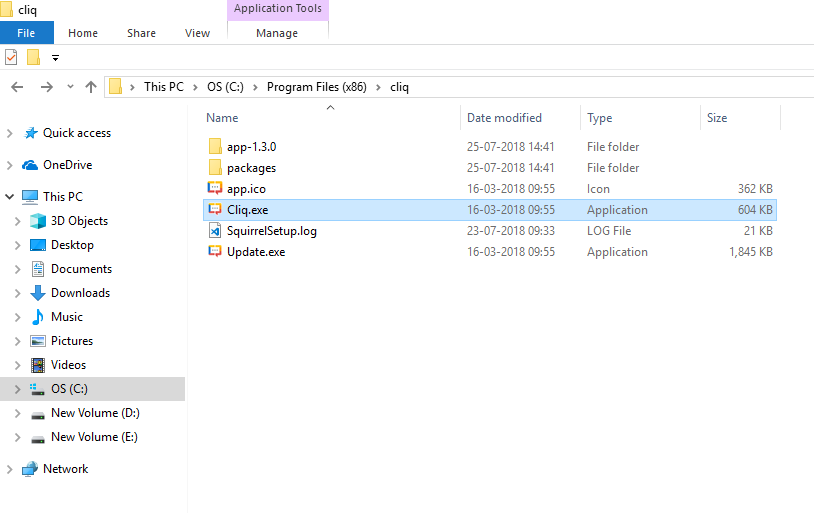Image resolution: width=814 pixels, height=513 pixels.
Task: Click the New folder quick access icon
Action: click(x=33, y=57)
